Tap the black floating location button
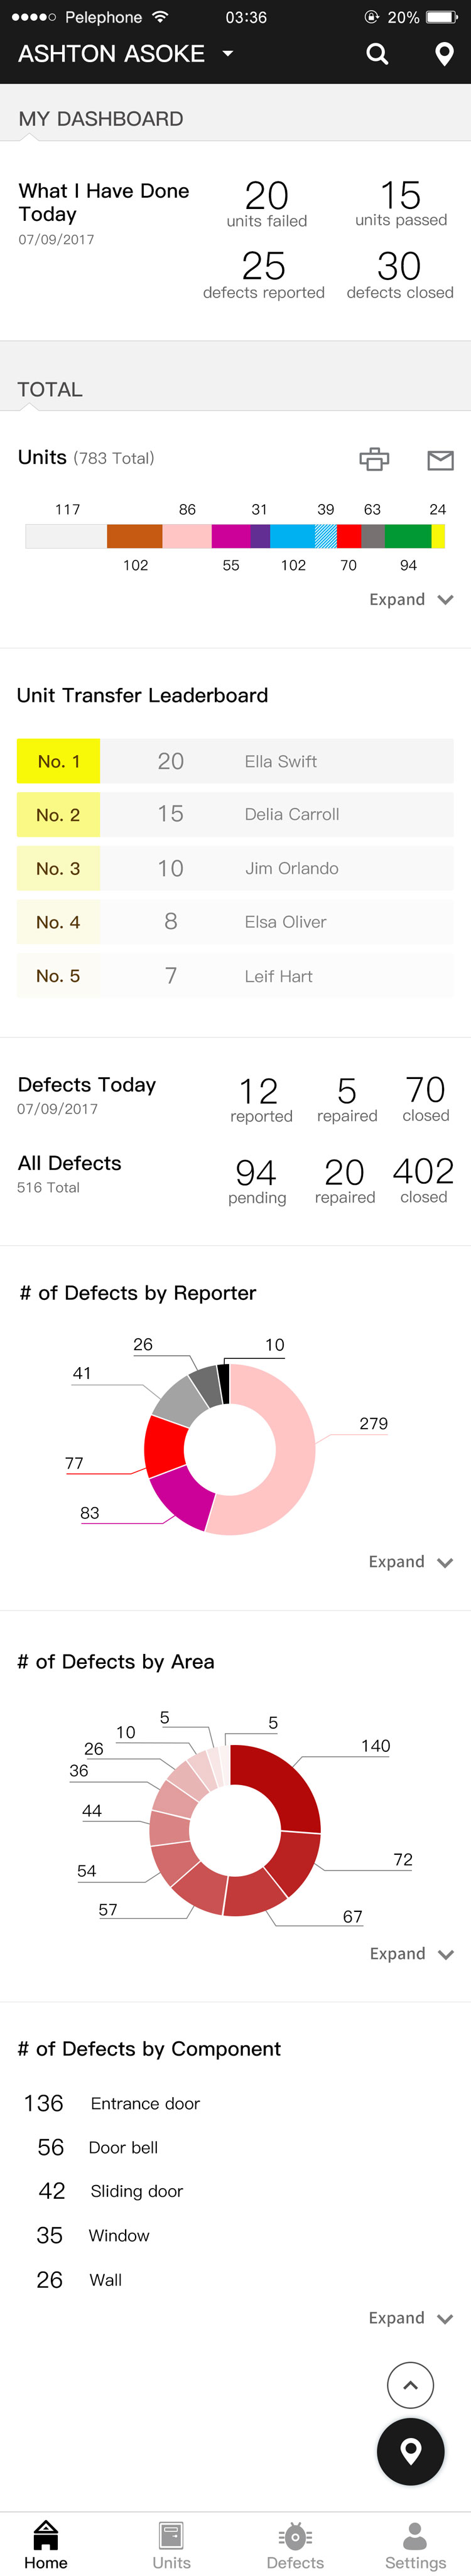Screen dimensions: 471x2576 (x=410, y=2451)
